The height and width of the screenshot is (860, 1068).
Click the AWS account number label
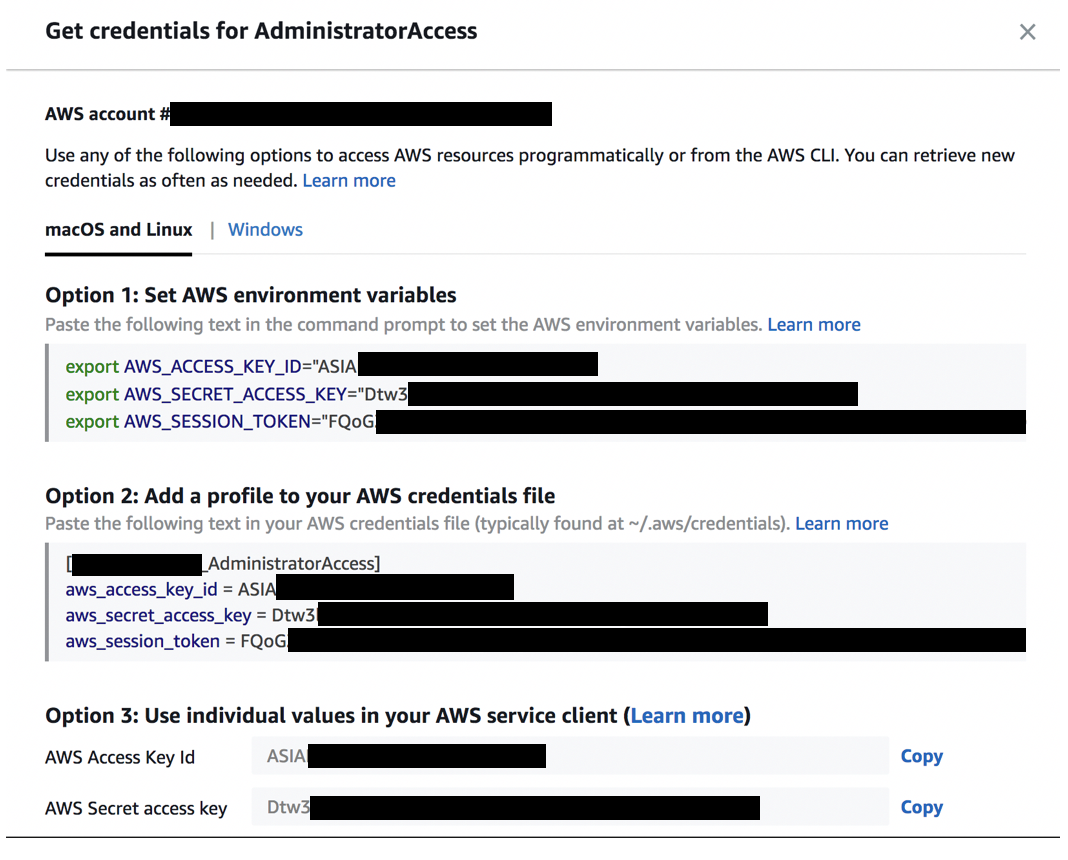(x=107, y=115)
